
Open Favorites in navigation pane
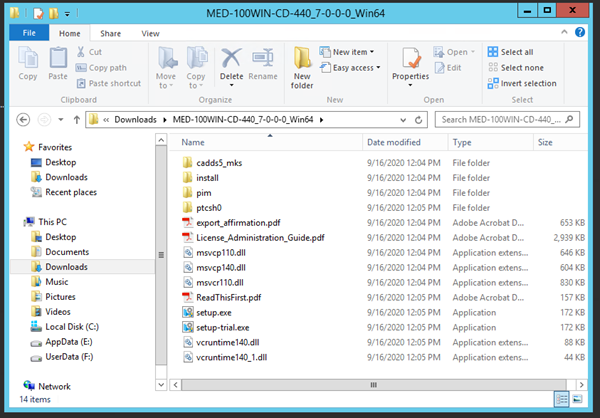55,147
